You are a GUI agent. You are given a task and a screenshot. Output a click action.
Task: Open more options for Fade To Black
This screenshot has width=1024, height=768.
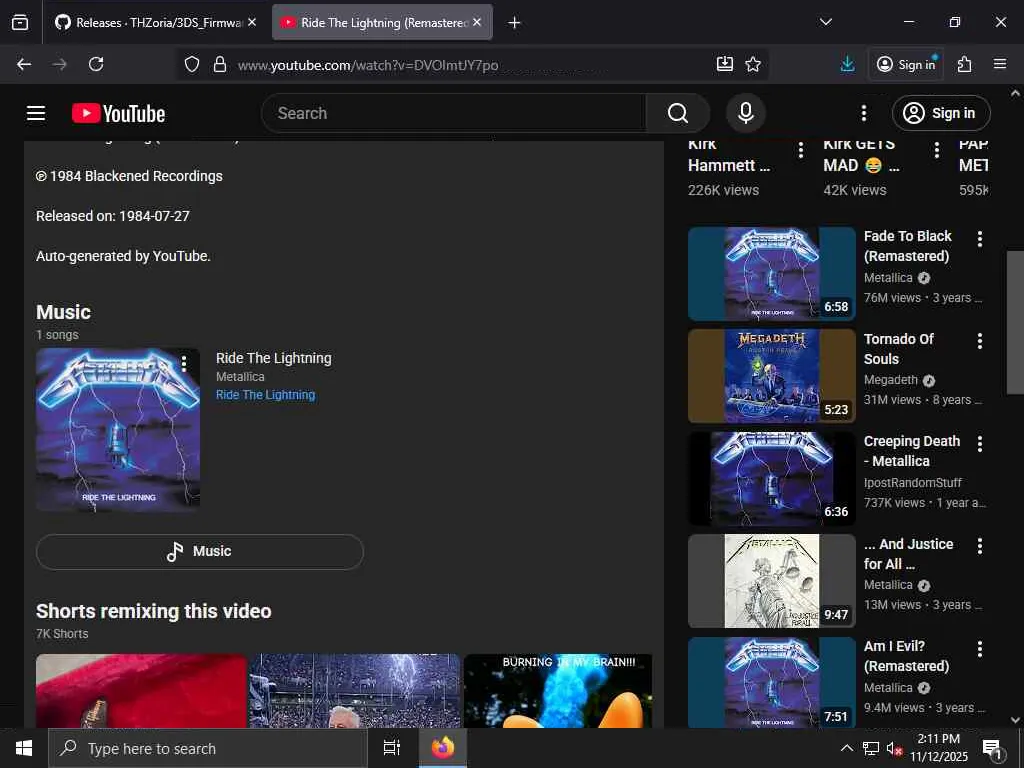pyautogui.click(x=980, y=239)
